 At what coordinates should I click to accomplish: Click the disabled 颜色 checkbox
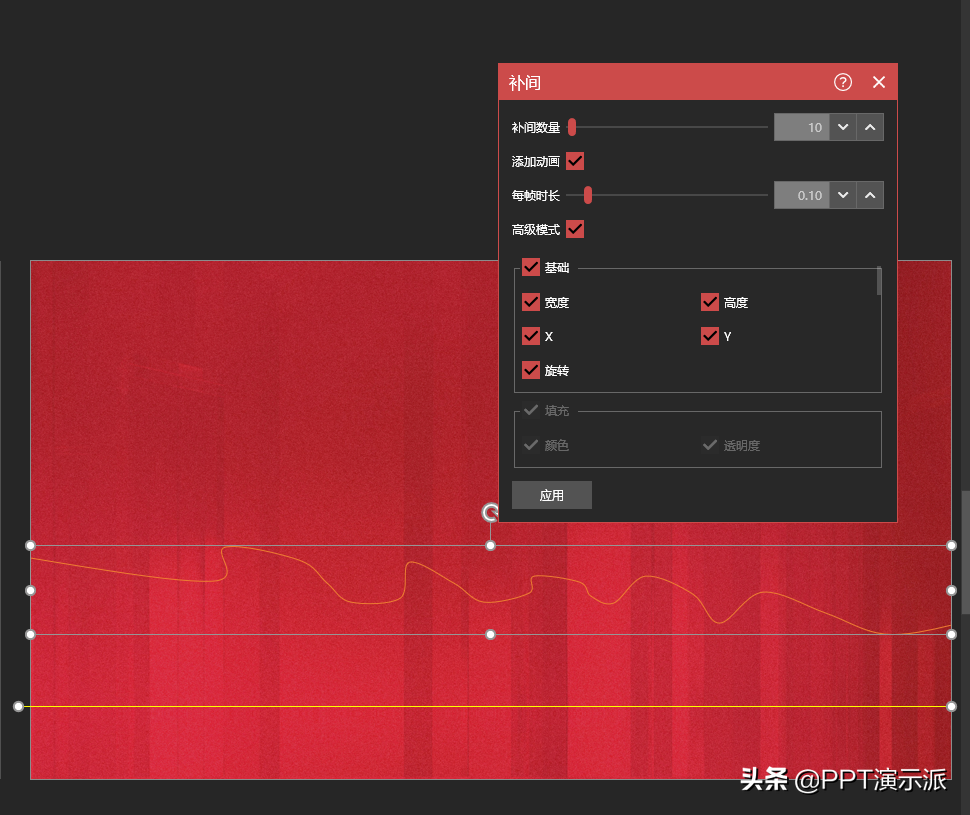[x=531, y=444]
